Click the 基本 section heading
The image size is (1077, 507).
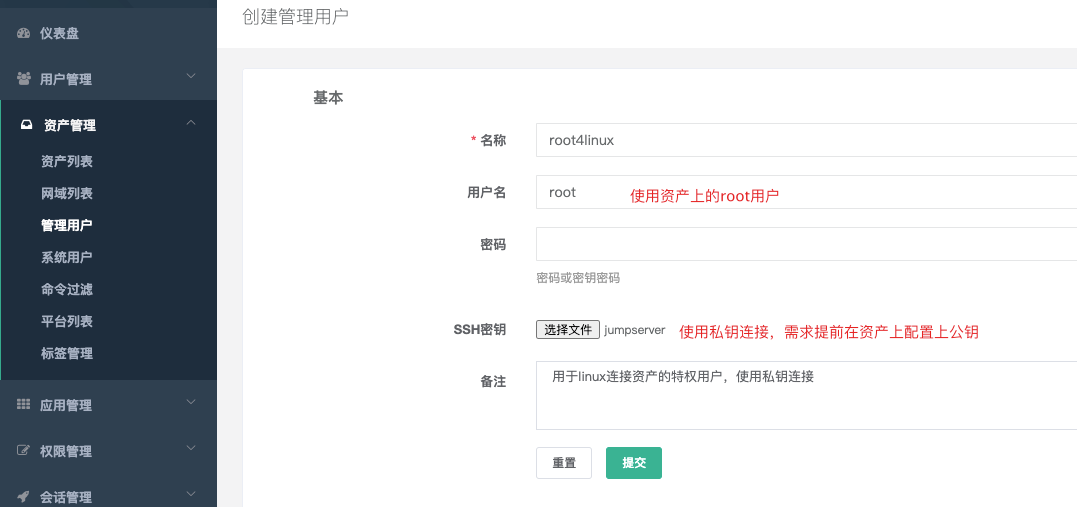pyautogui.click(x=328, y=98)
